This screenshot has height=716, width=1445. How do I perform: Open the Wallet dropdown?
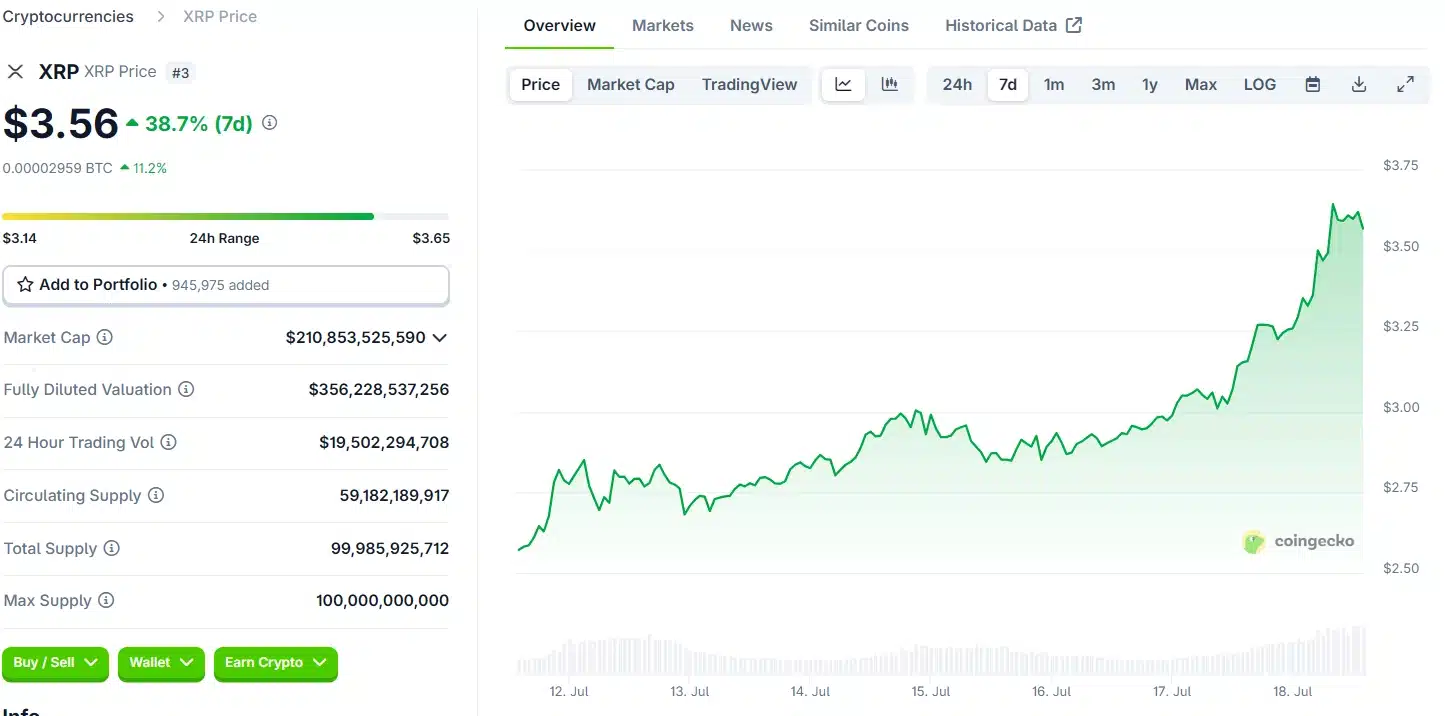click(x=161, y=663)
